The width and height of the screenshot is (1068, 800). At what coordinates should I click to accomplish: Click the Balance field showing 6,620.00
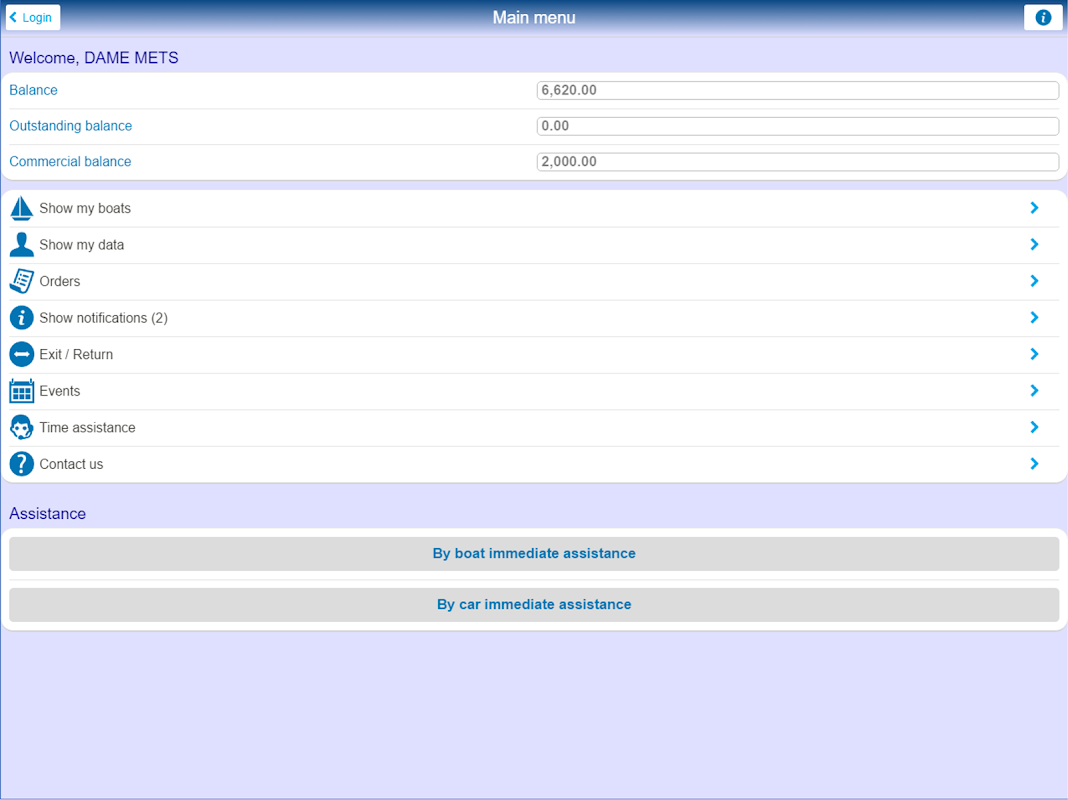click(x=798, y=90)
